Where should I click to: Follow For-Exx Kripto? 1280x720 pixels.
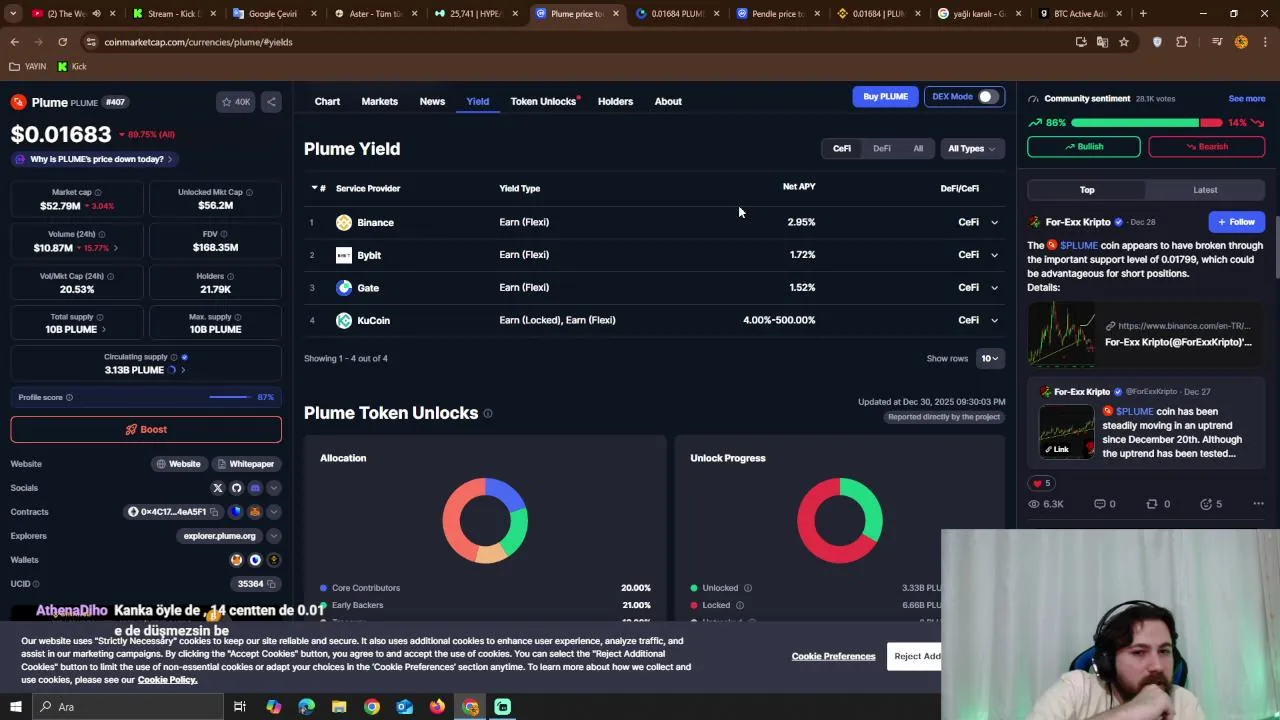[1236, 222]
